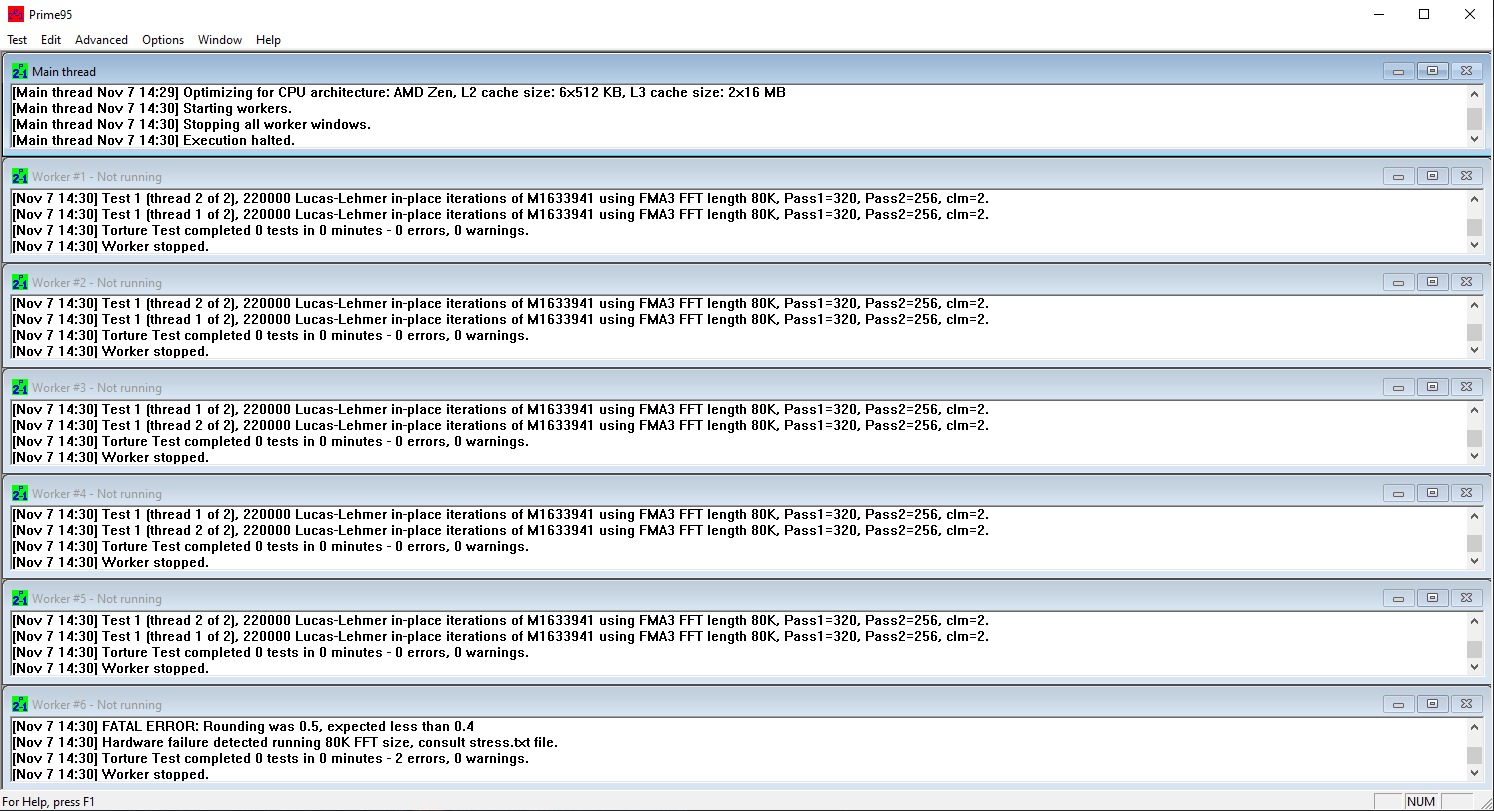Click the Main thread scrollbar down arrow
Image resolution: width=1494 pixels, height=811 pixels.
coord(1474,139)
